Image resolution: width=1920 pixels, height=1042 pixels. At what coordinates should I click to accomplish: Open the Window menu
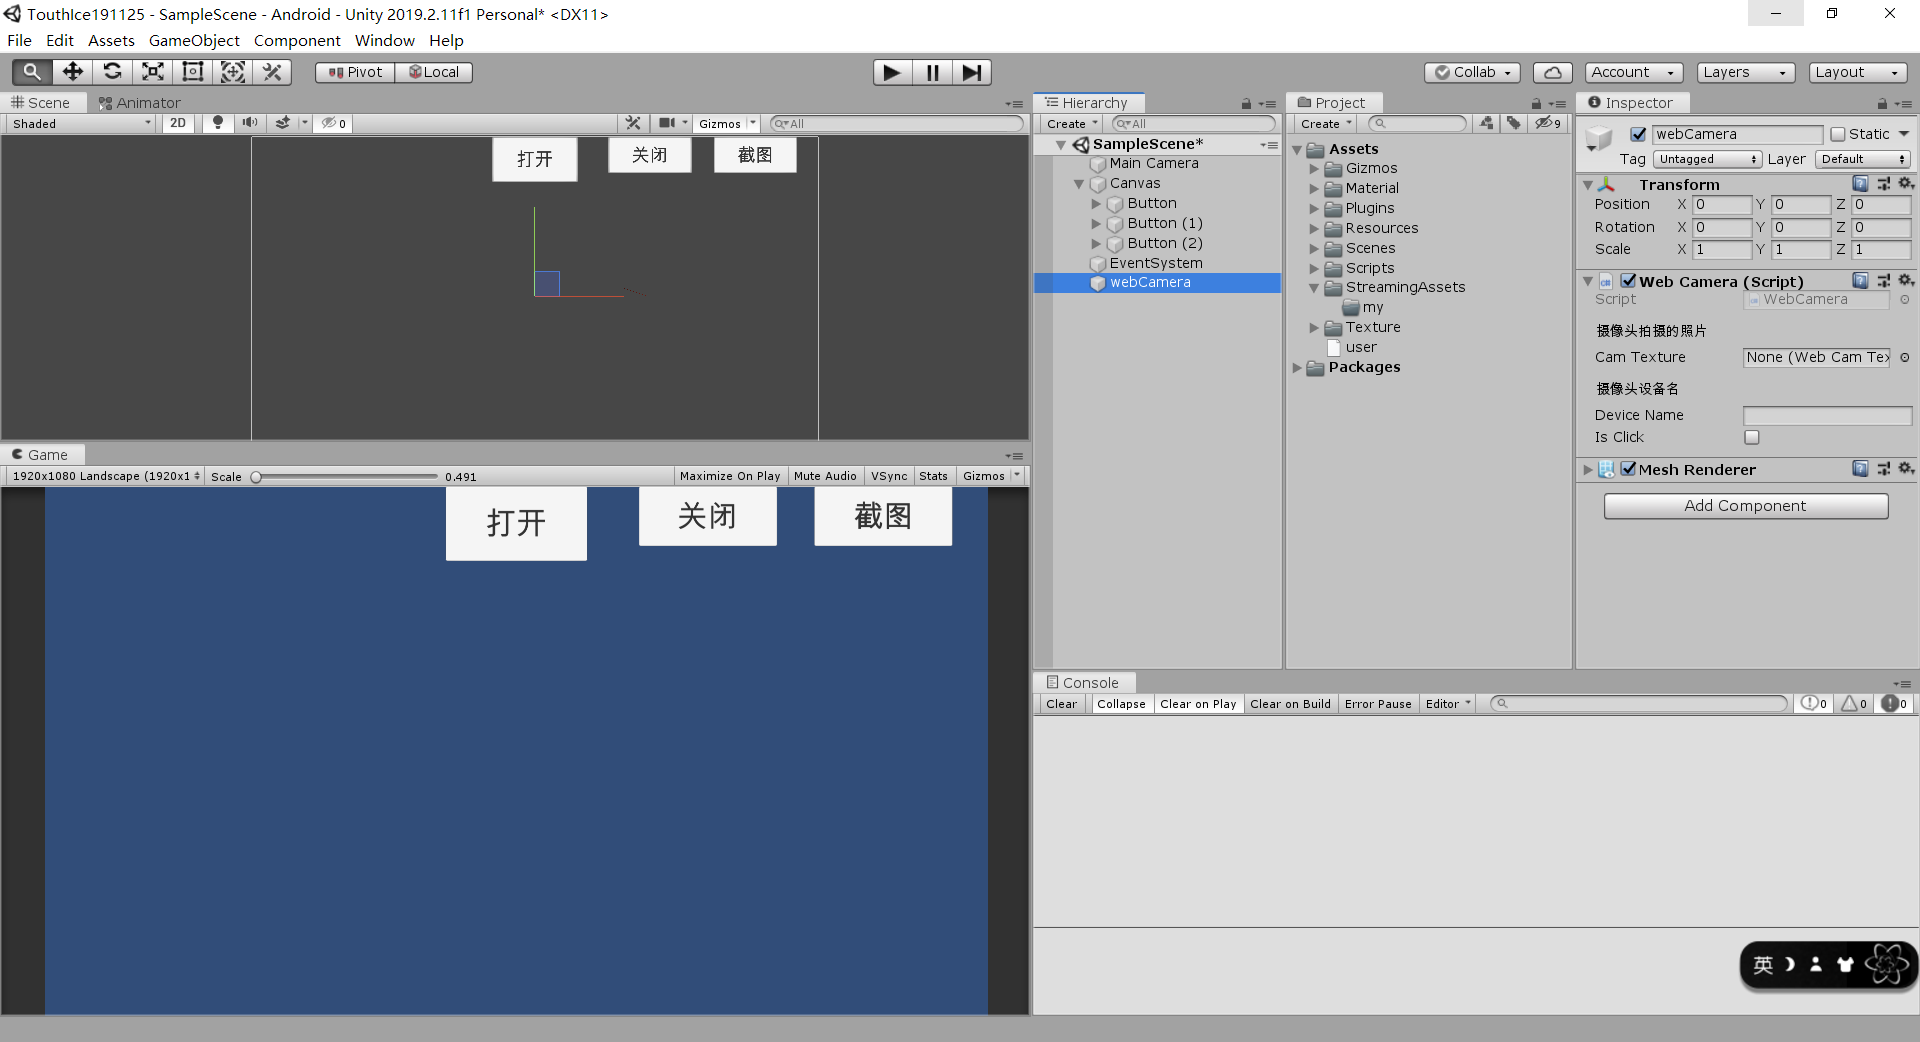[x=384, y=40]
